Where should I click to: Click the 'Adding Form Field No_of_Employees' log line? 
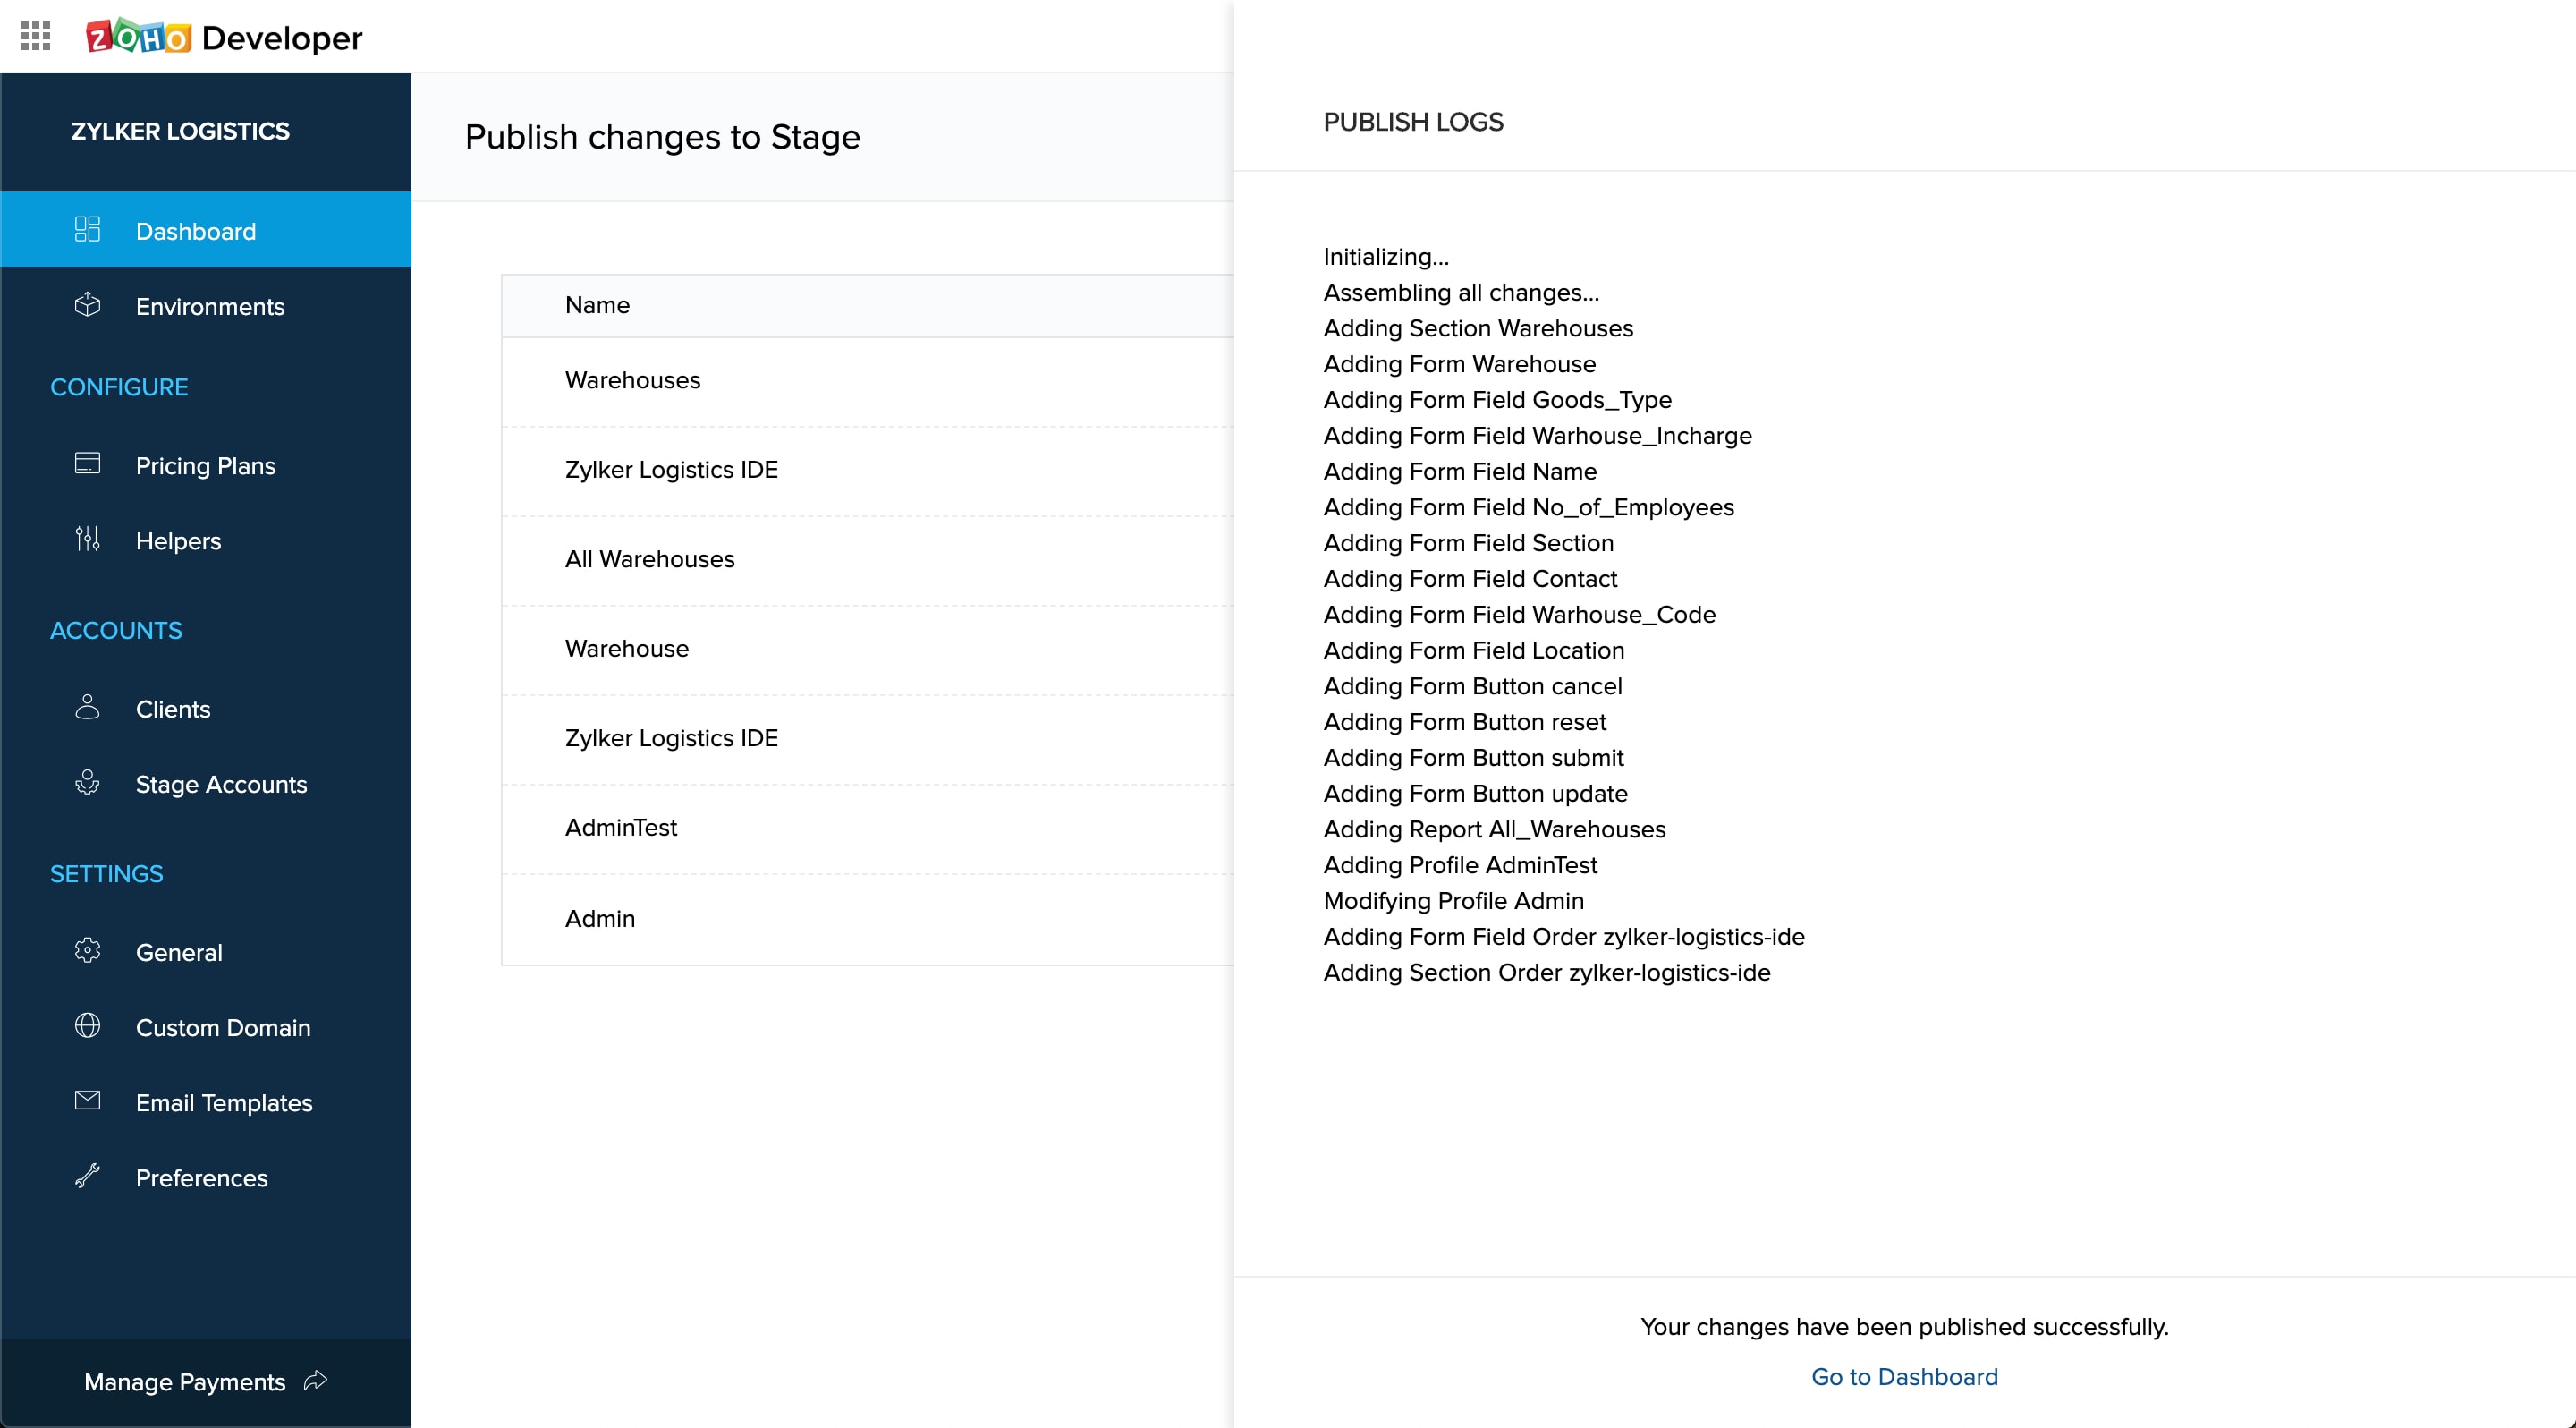1528,507
